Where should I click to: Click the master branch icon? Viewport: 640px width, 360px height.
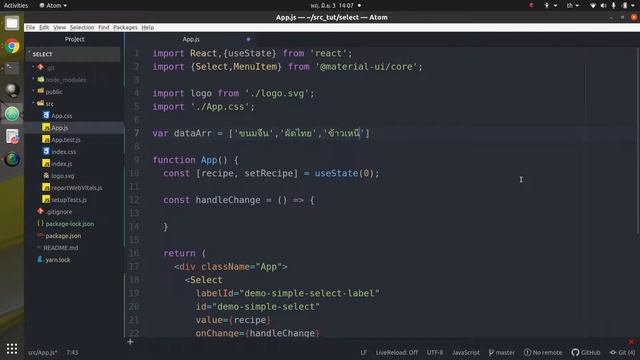(x=491, y=352)
